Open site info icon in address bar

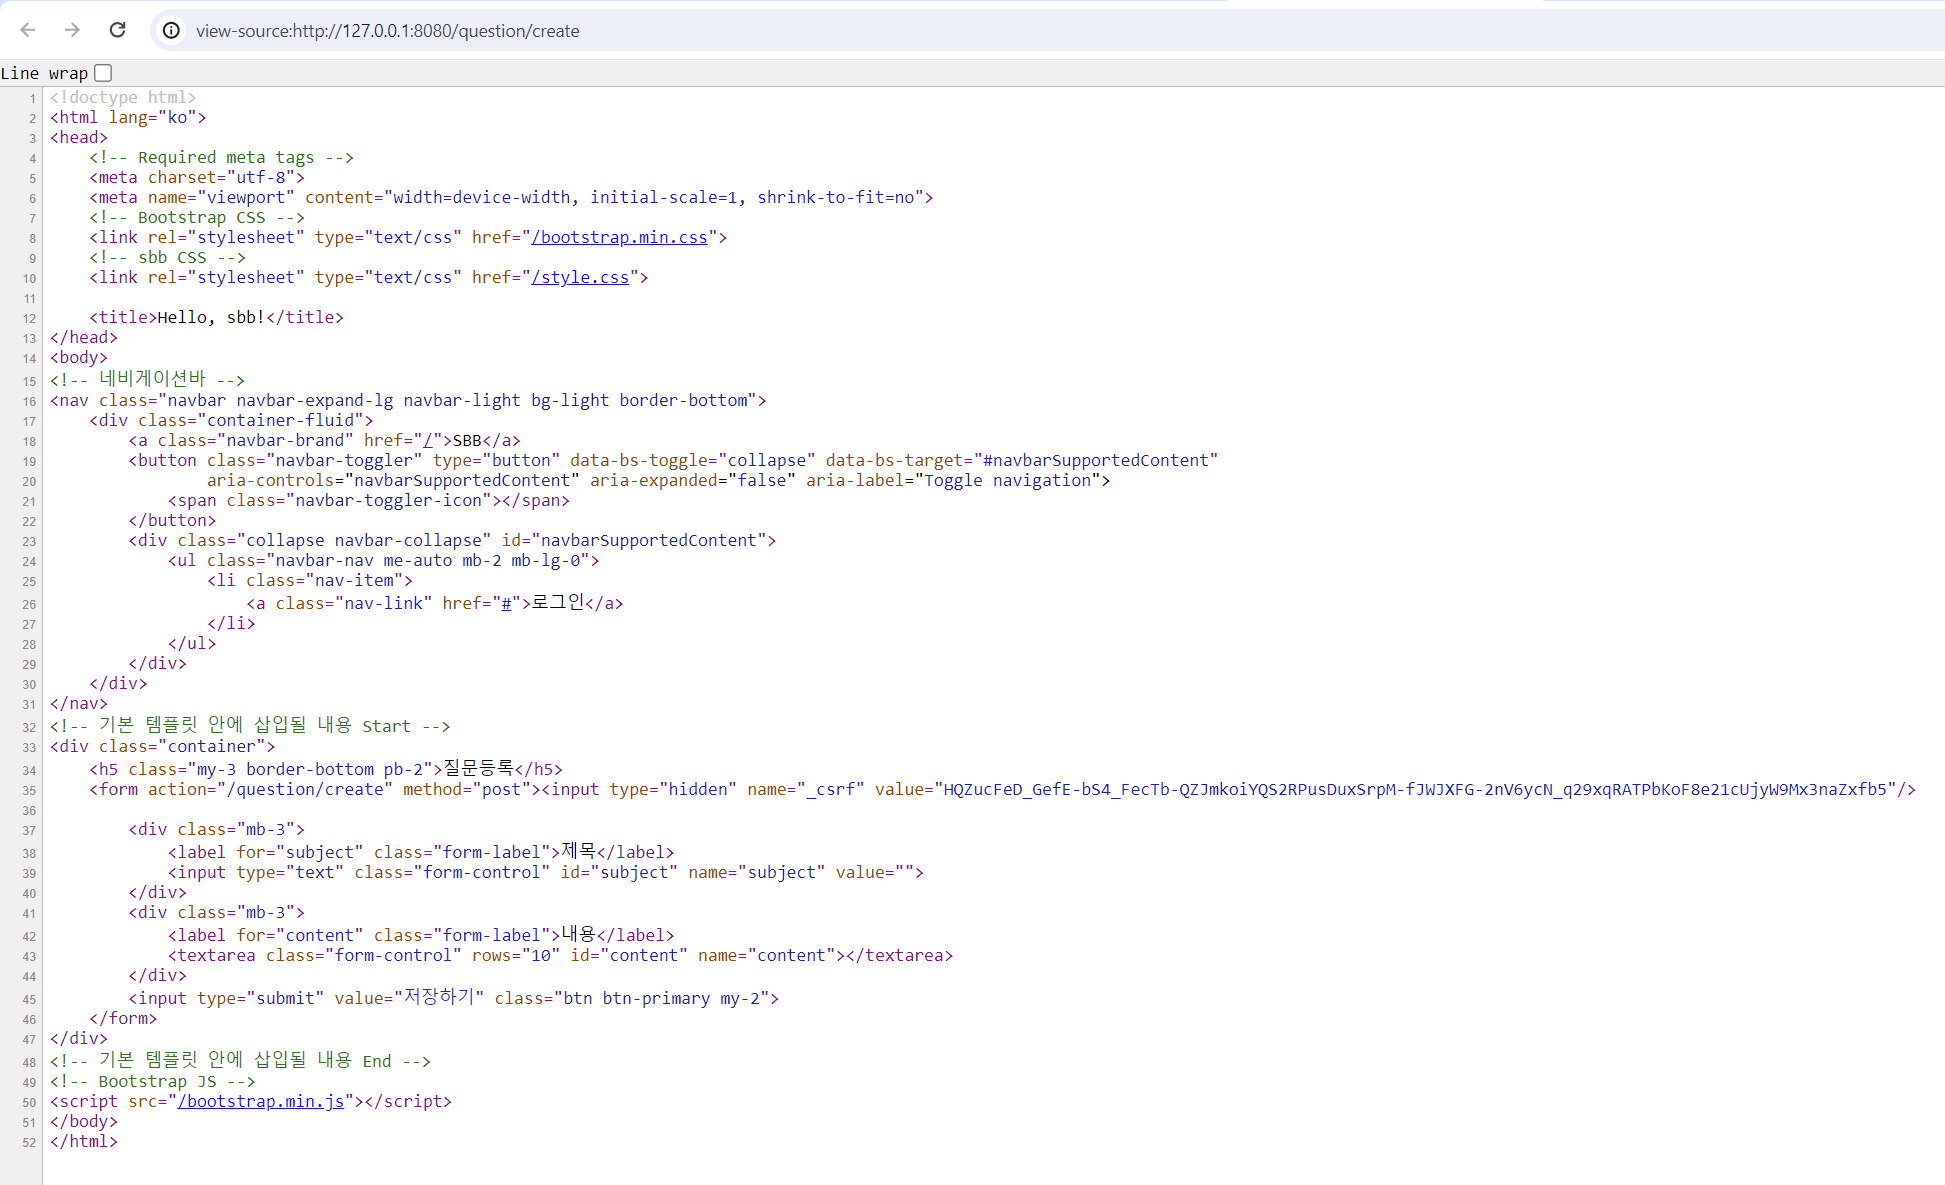[x=172, y=31]
